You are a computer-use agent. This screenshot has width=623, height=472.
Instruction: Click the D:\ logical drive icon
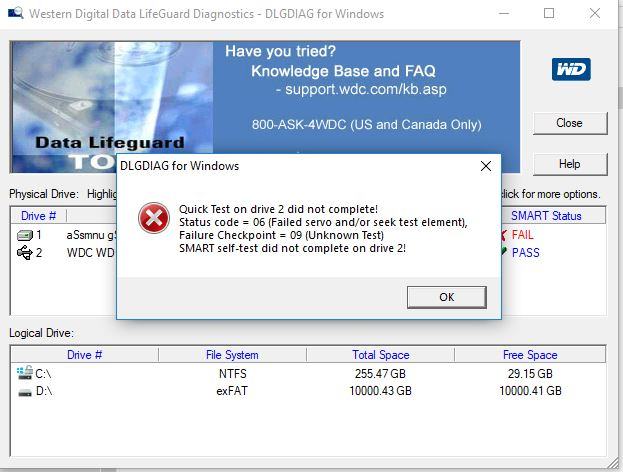[x=25, y=393]
